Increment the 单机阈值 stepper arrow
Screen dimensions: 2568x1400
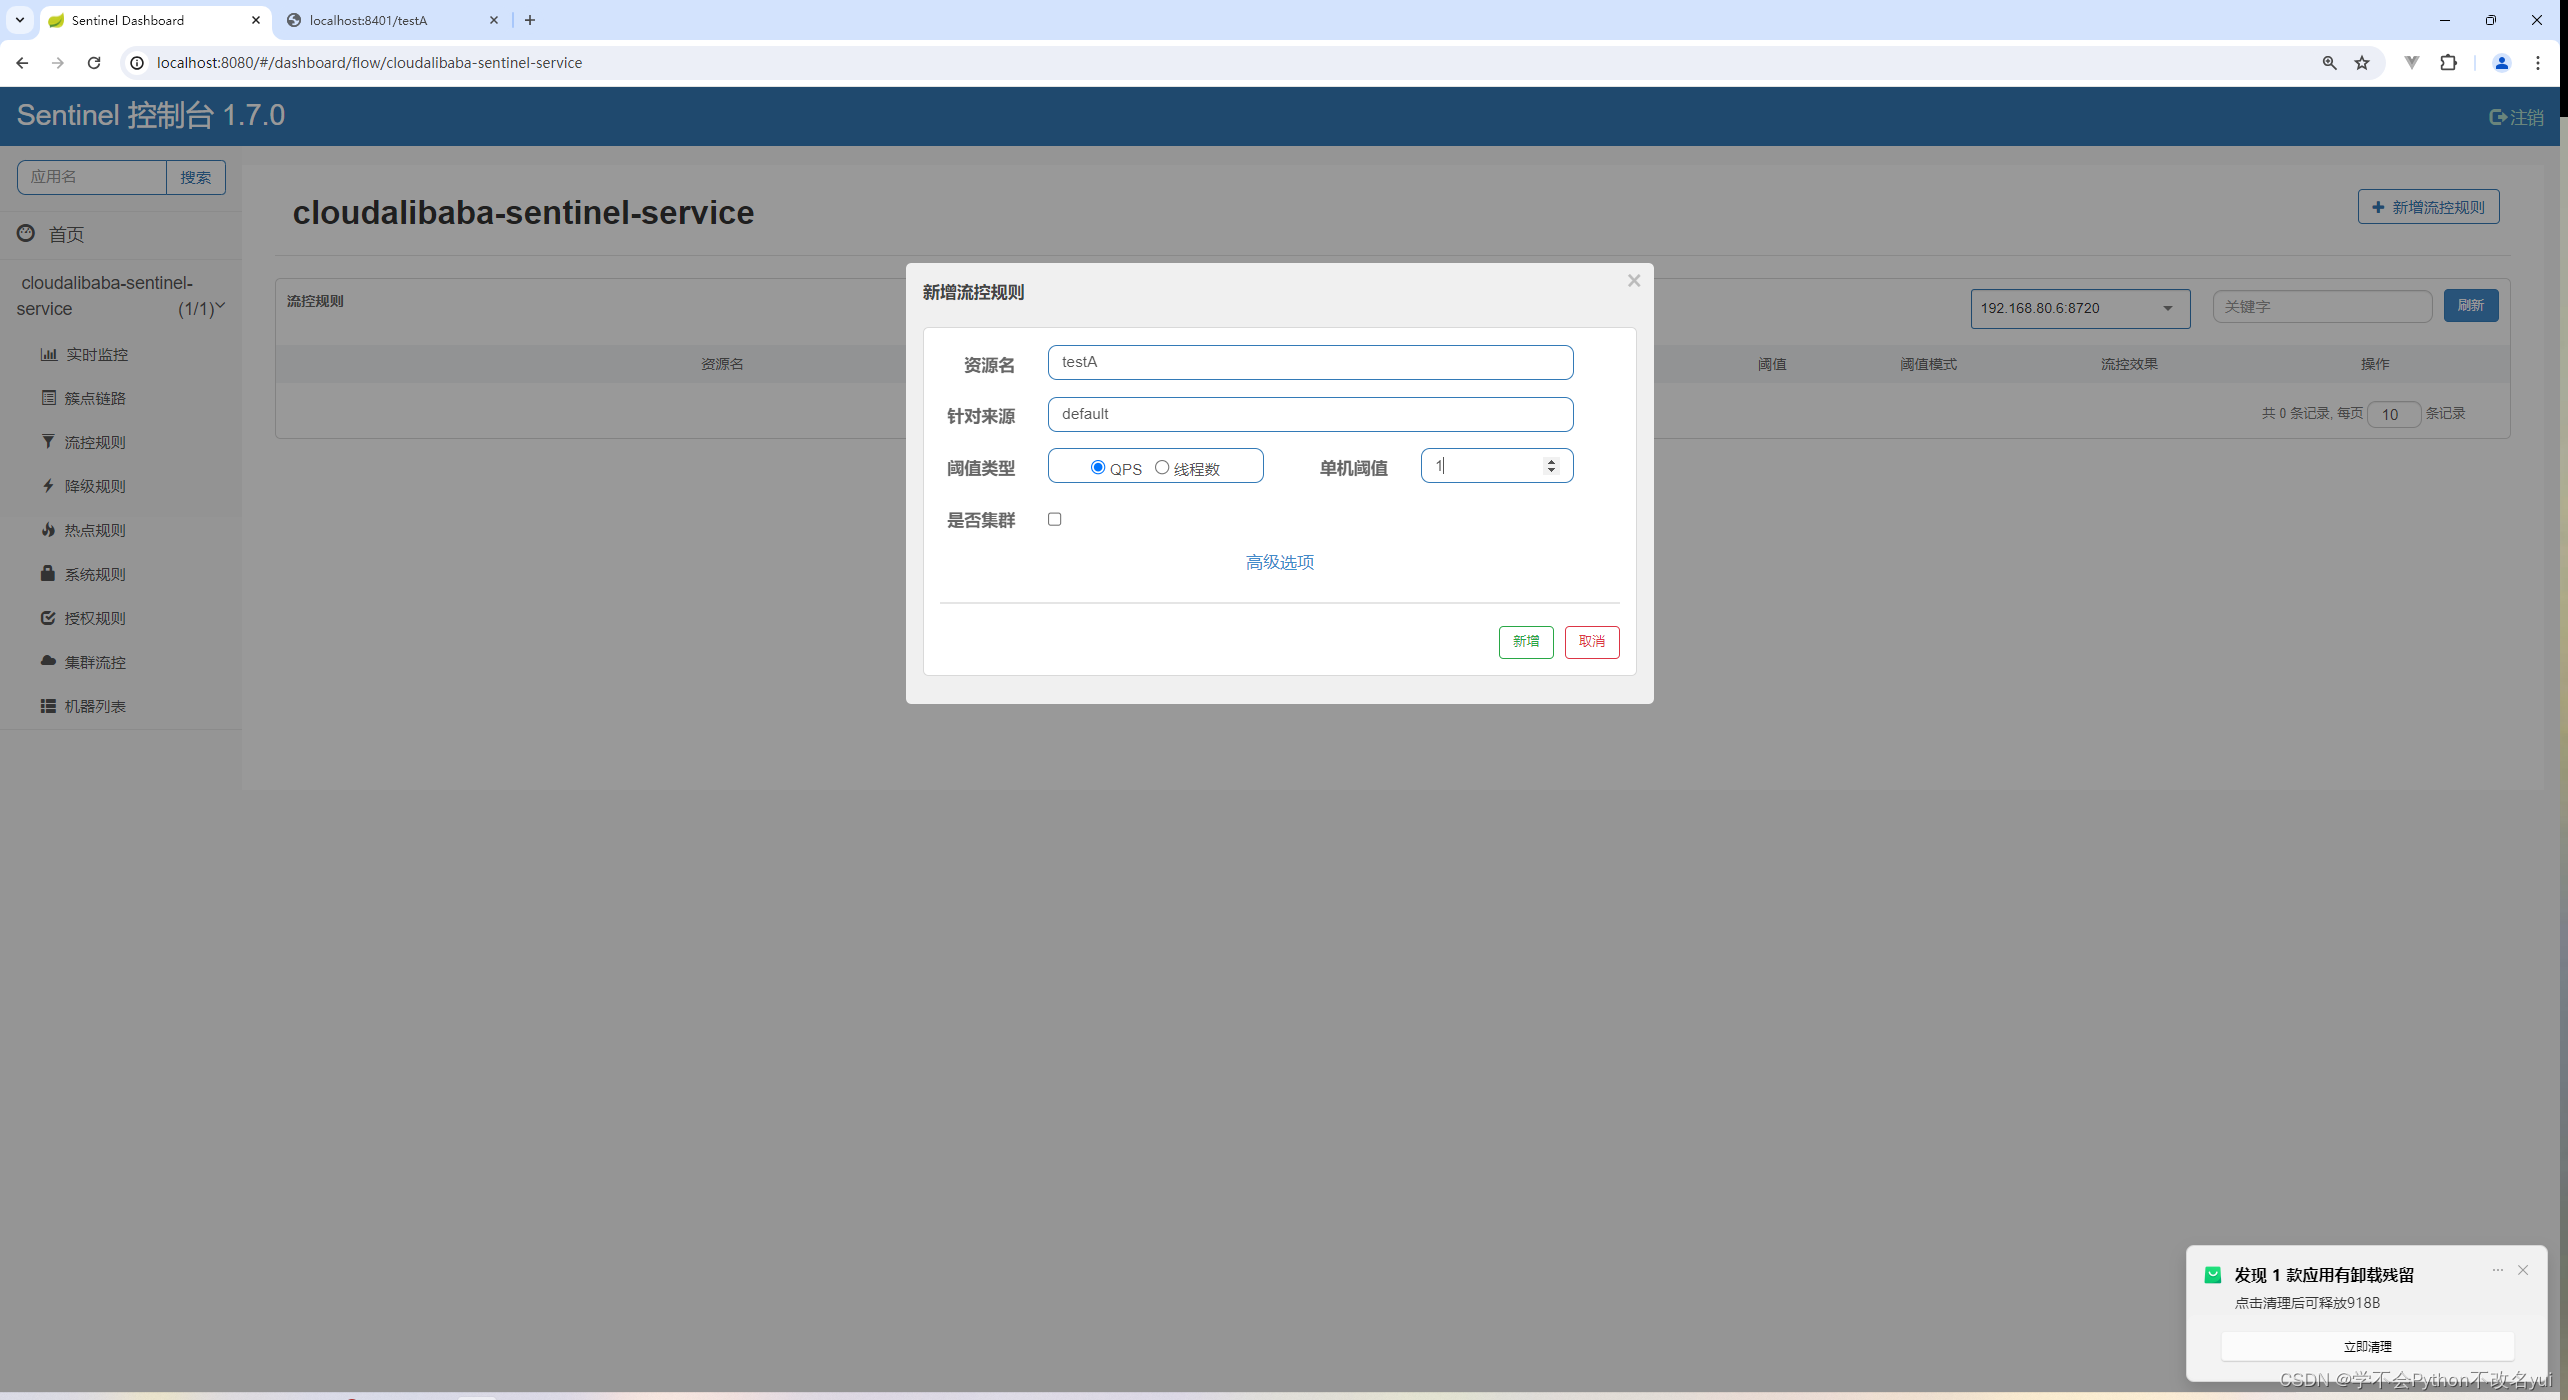1551,461
